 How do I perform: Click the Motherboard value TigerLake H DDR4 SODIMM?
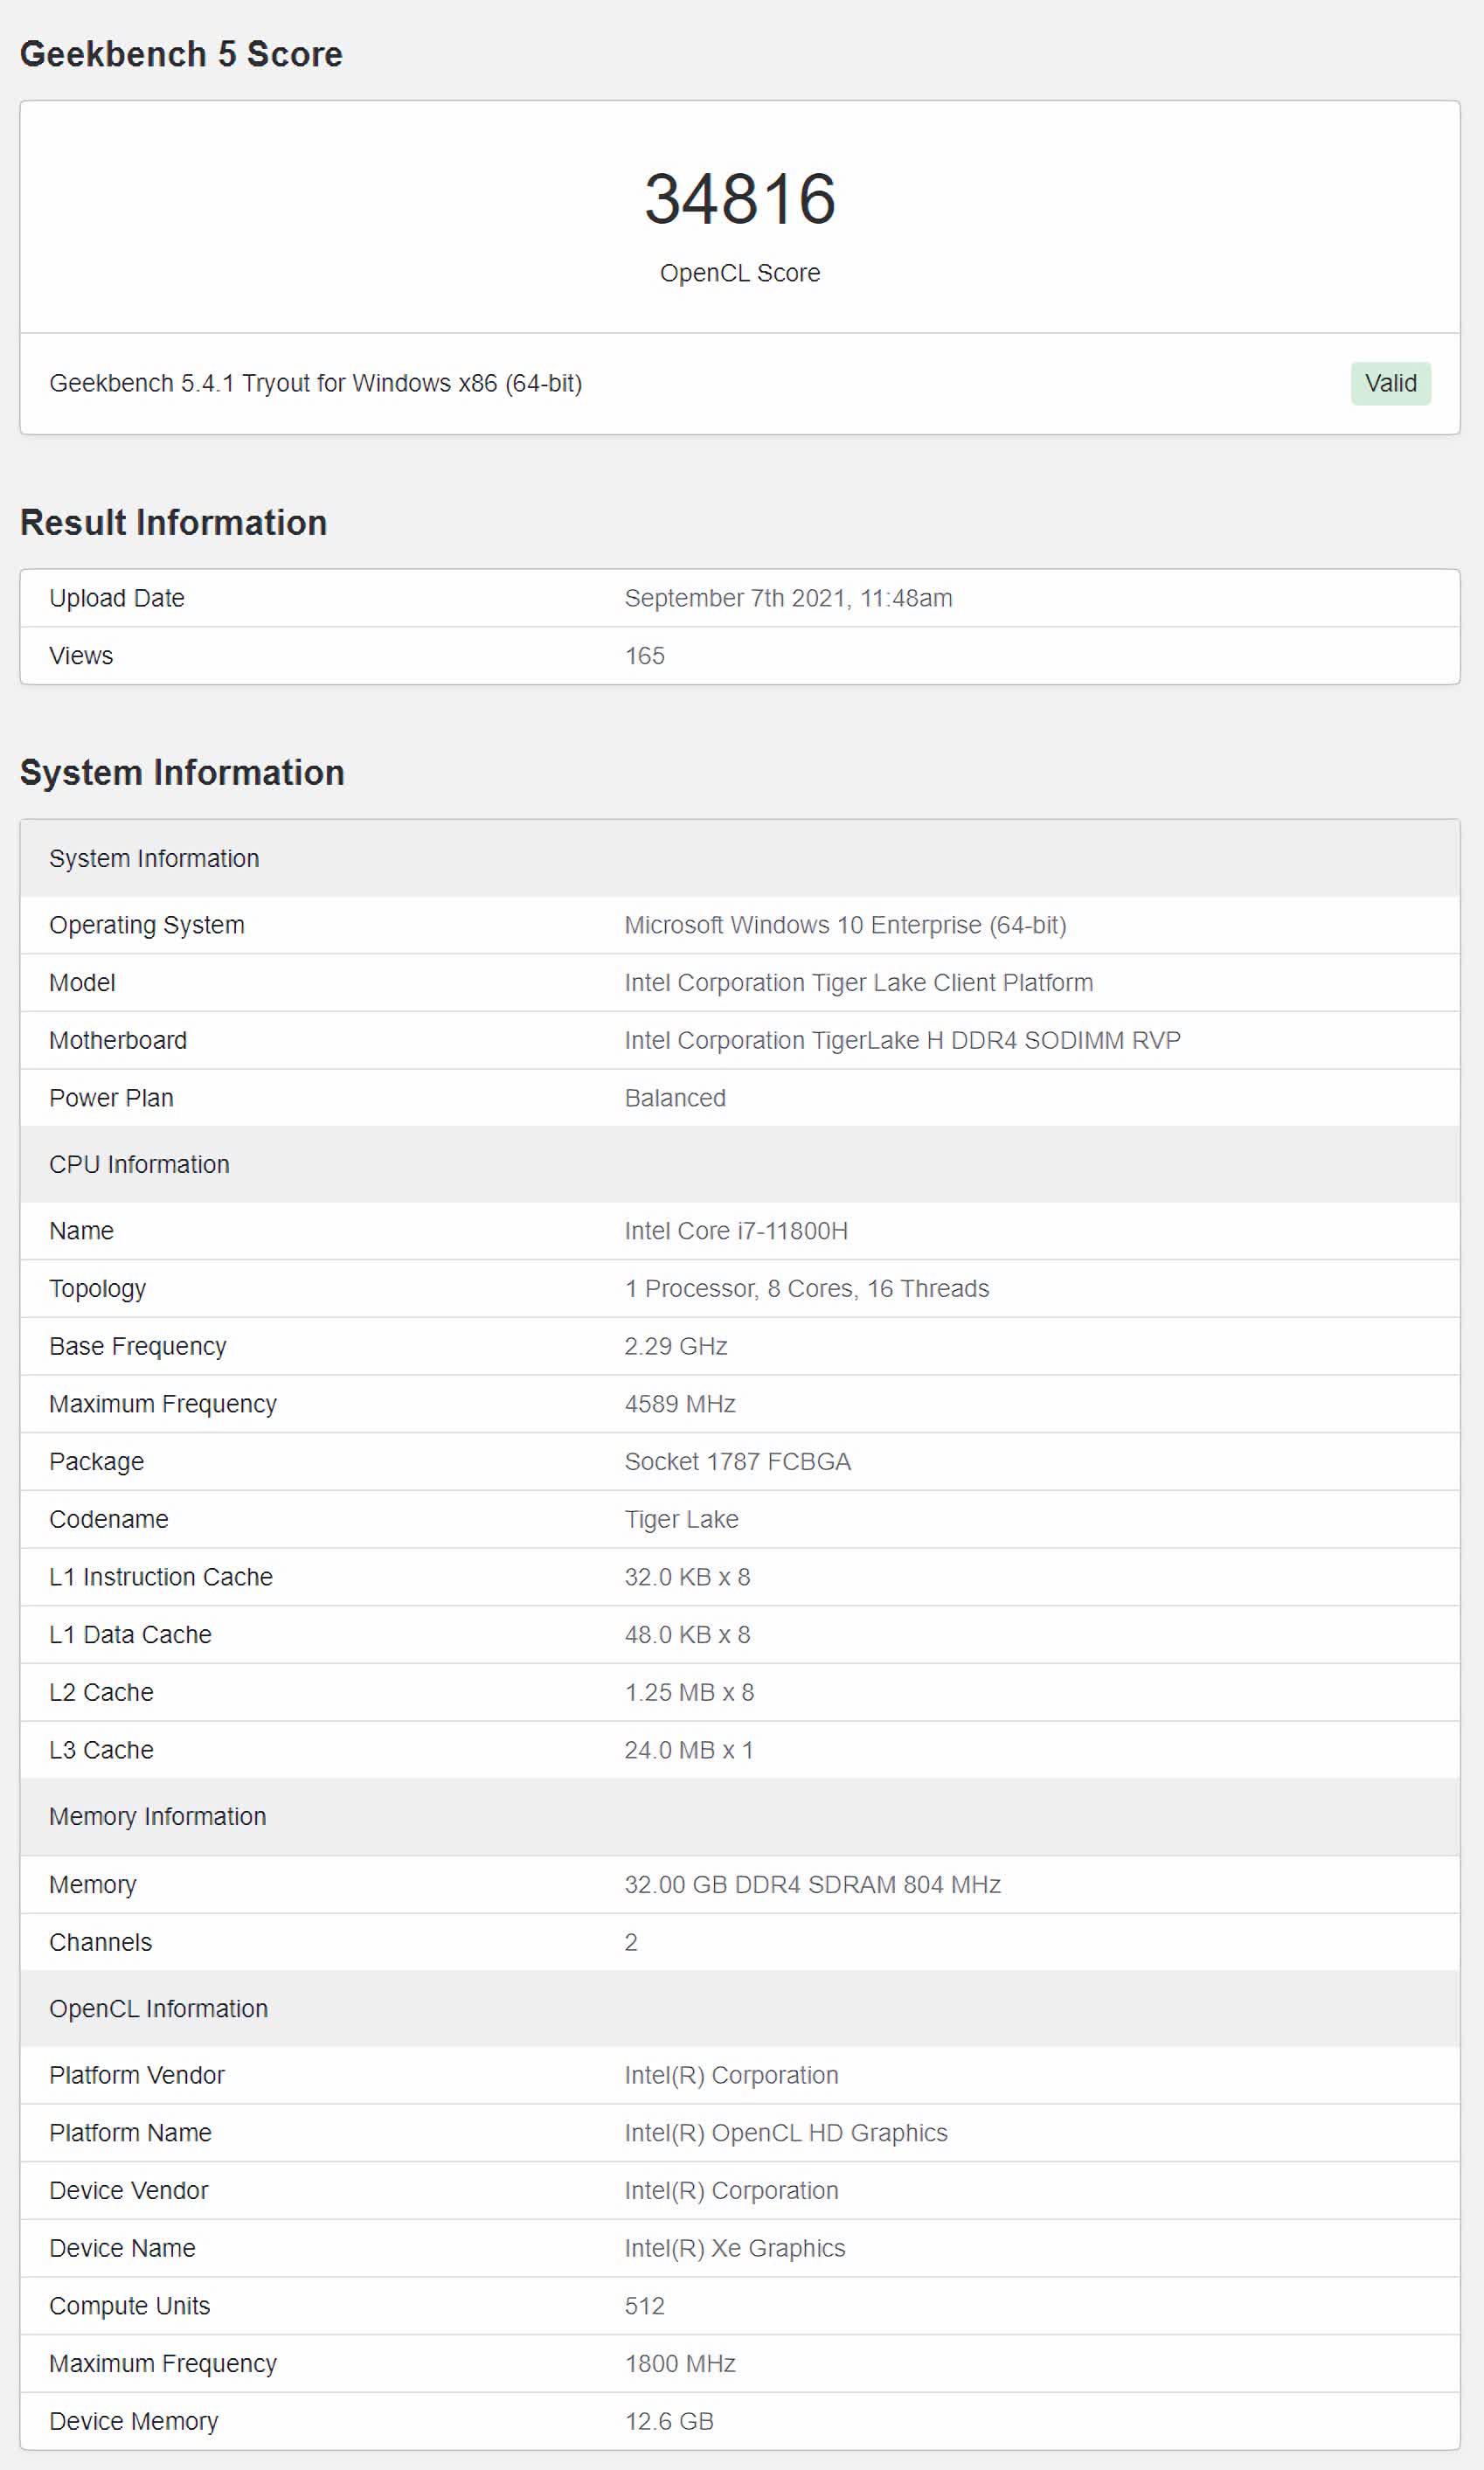coord(902,1041)
